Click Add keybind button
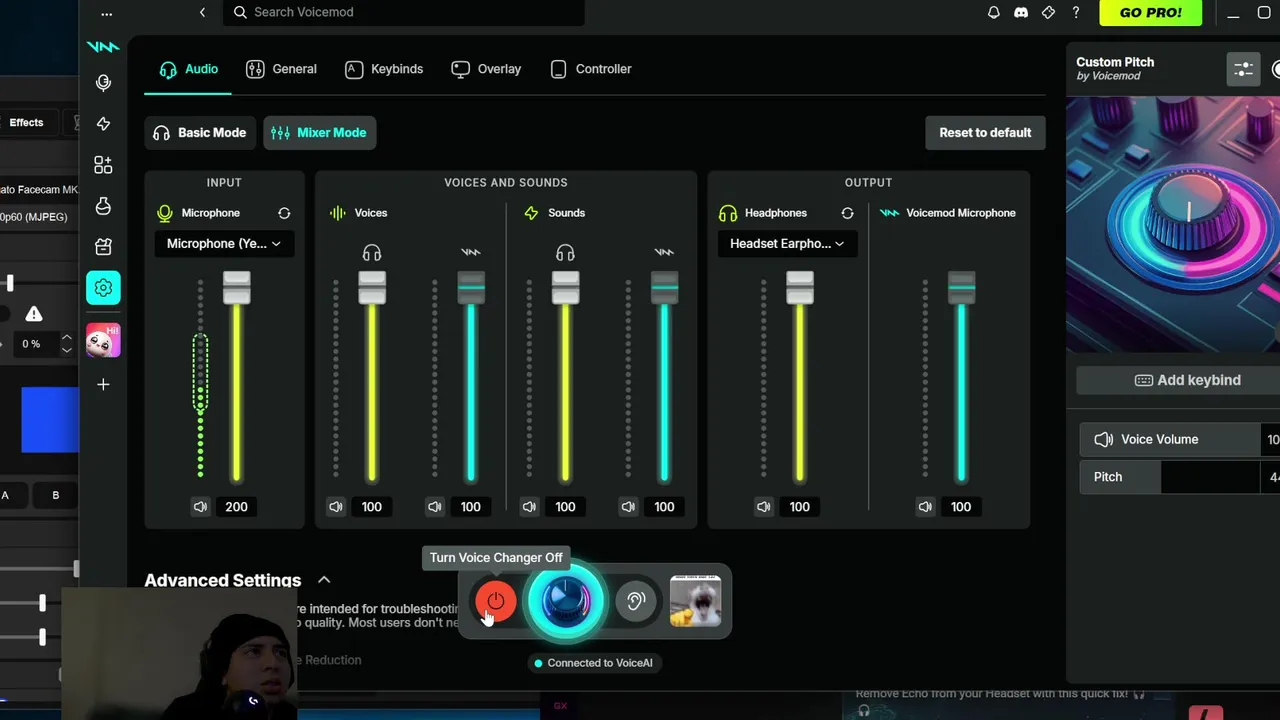This screenshot has width=1280, height=720. pos(1187,380)
